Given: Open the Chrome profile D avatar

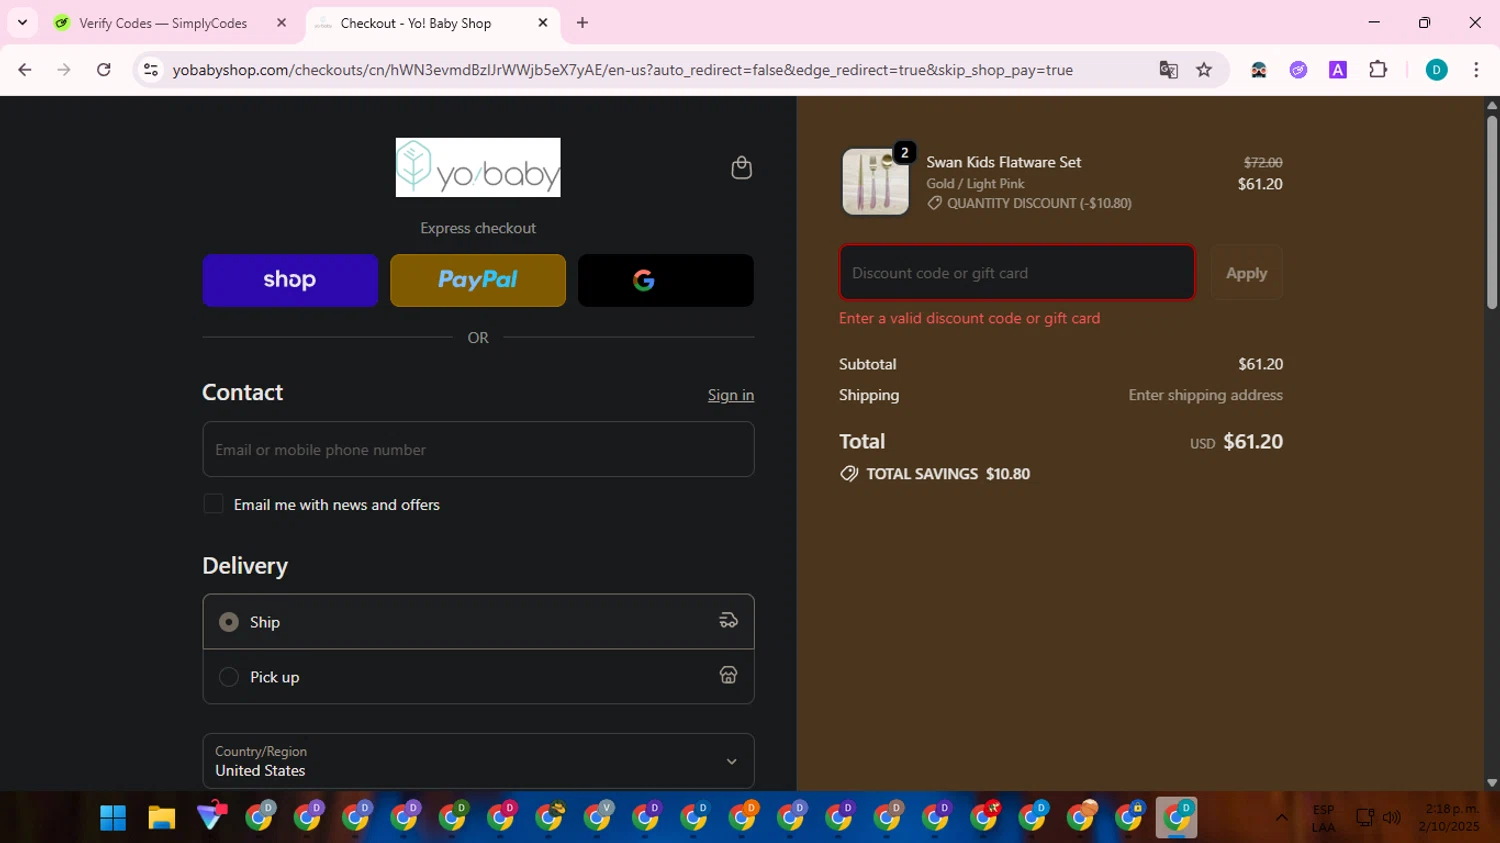Looking at the screenshot, I should pos(1436,70).
